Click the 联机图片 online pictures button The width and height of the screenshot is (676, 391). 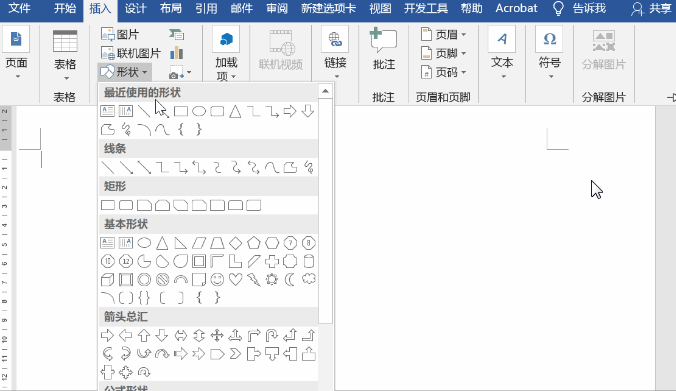tap(131, 53)
